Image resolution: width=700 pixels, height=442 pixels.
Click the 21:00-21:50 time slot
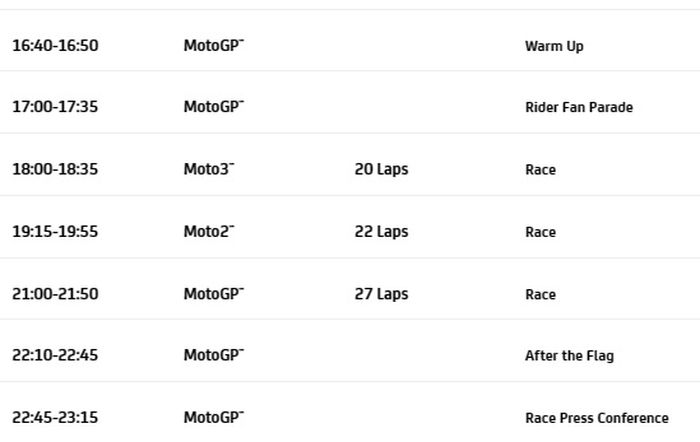point(55,294)
